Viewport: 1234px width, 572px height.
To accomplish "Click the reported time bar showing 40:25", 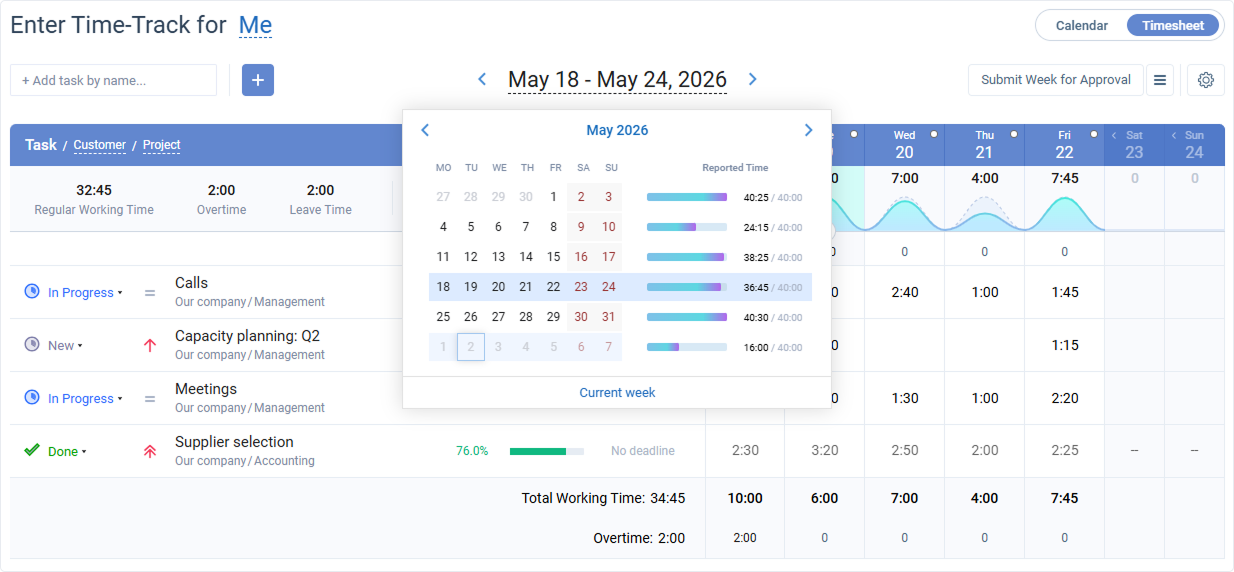I will [x=687, y=197].
